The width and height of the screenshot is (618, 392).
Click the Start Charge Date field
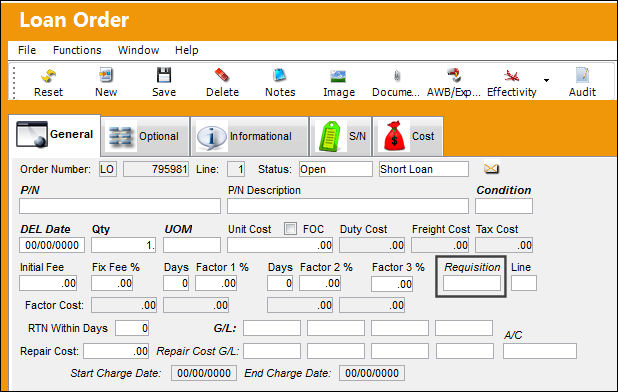click(204, 373)
